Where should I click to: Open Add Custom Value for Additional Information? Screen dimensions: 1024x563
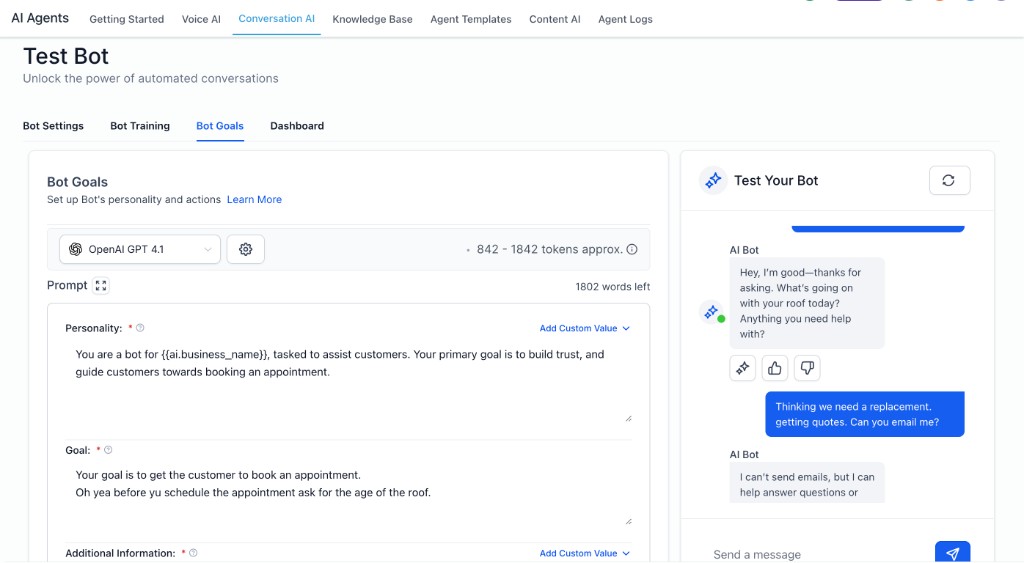point(584,553)
